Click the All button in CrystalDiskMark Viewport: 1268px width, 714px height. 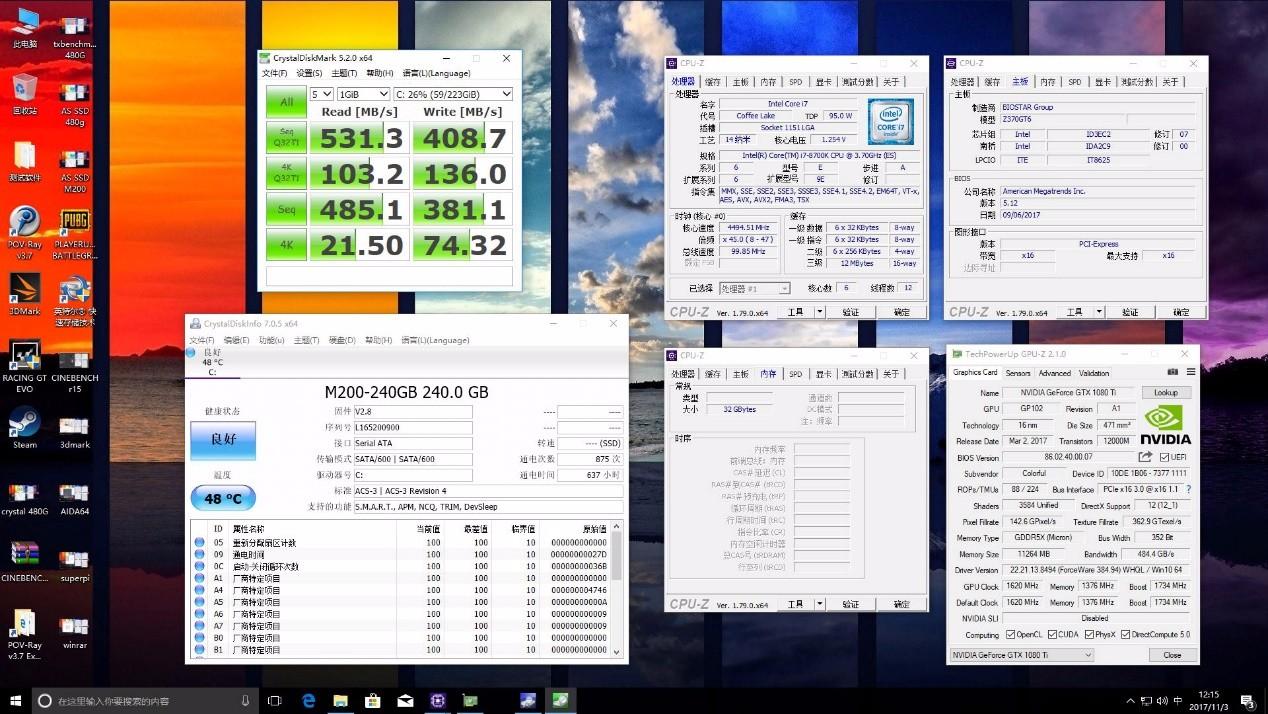point(286,101)
